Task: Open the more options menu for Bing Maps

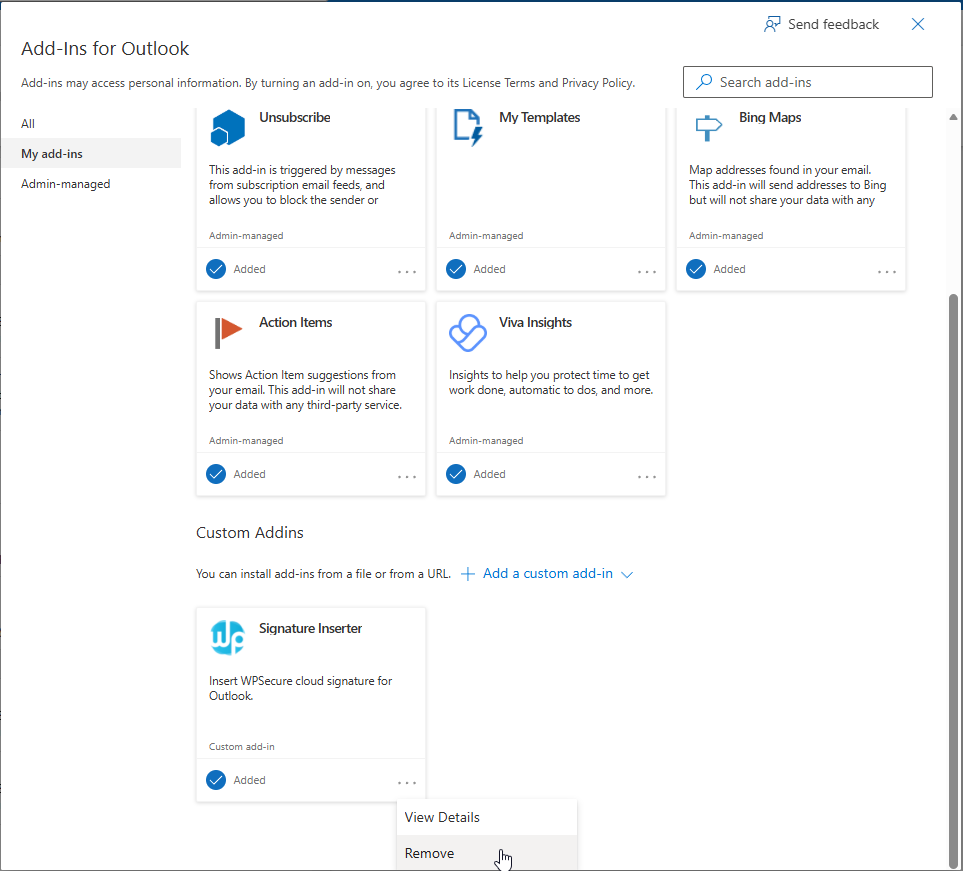Action: (887, 271)
